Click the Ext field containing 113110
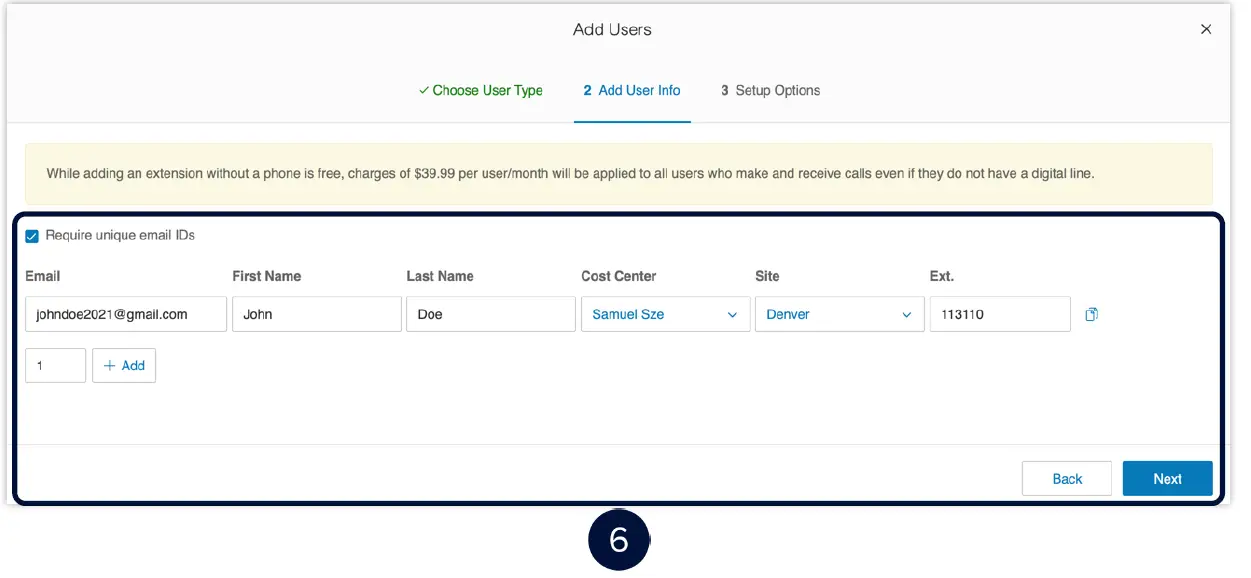1251x578 pixels. coord(1000,314)
